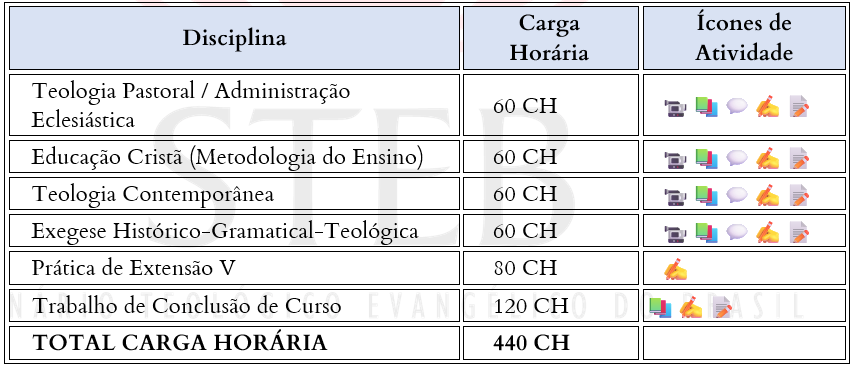Click the speech bubble icon in Teologia Contemporânea row
Screen dimensions: 852x366
point(737,195)
